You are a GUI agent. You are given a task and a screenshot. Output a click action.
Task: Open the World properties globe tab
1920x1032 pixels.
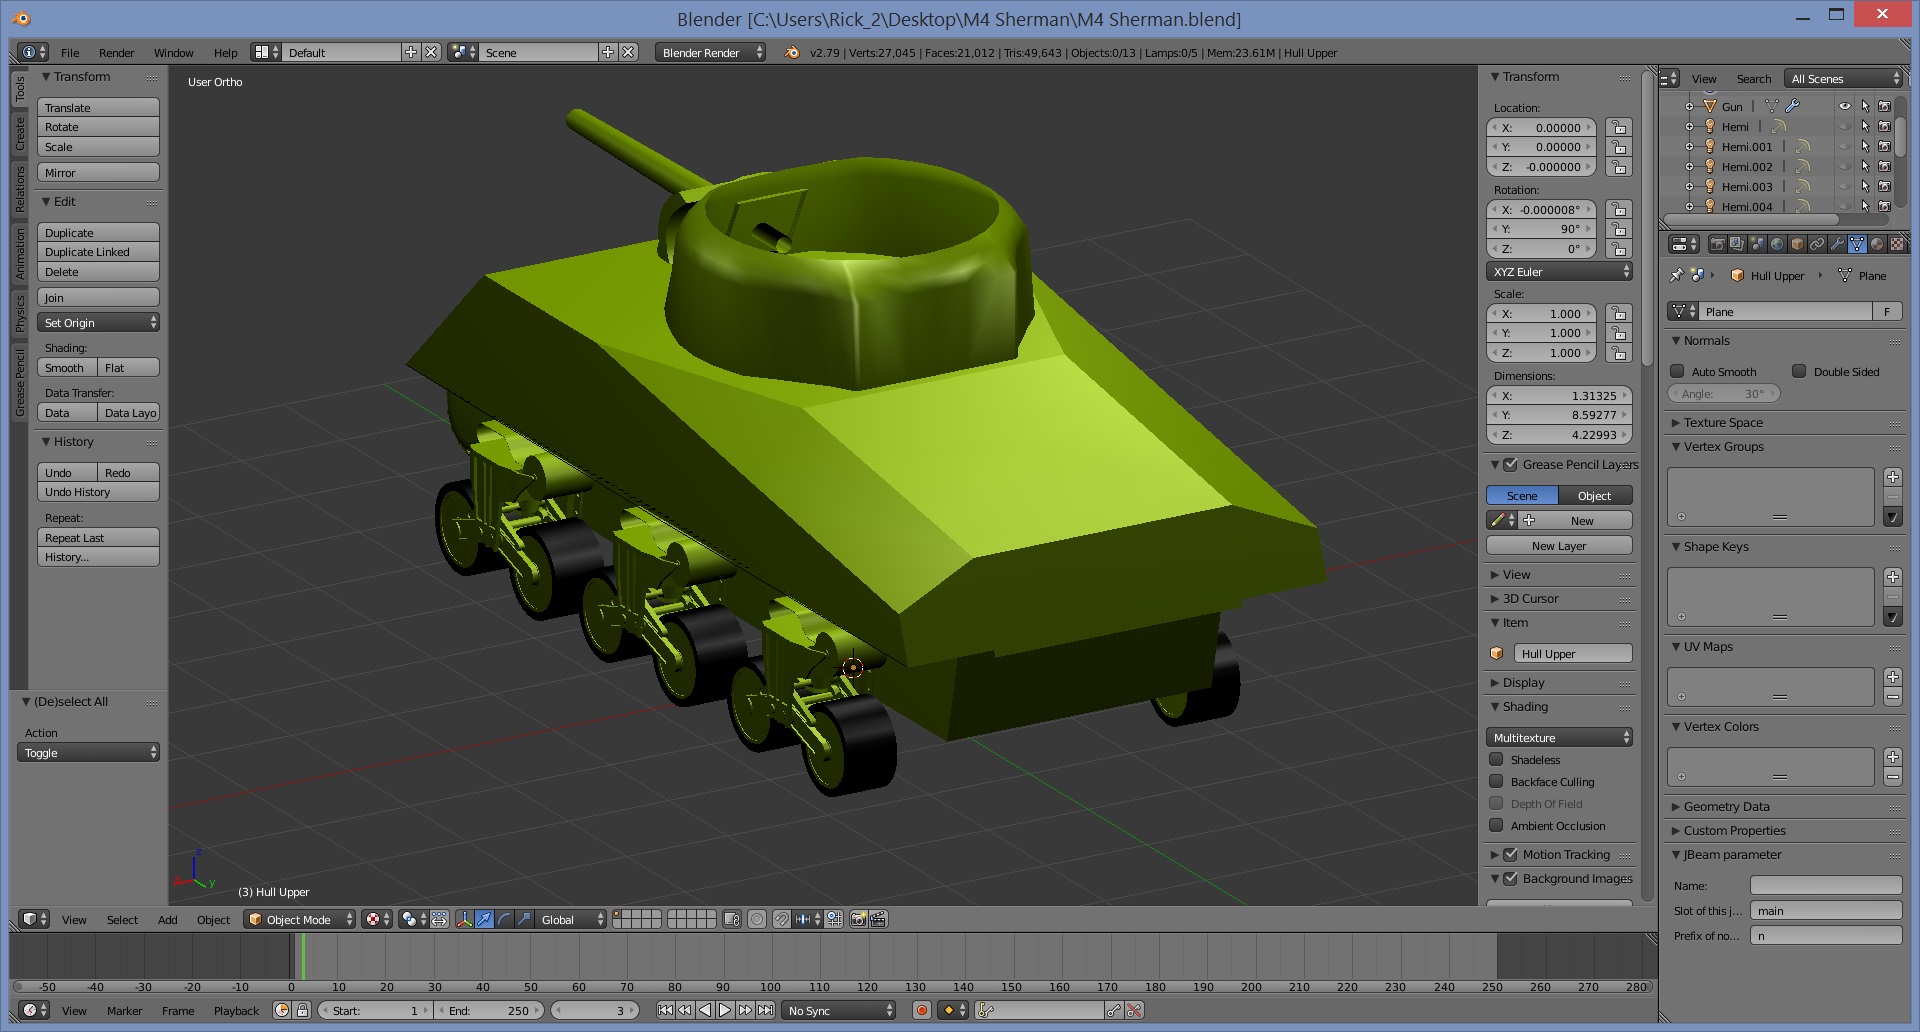pyautogui.click(x=1777, y=244)
